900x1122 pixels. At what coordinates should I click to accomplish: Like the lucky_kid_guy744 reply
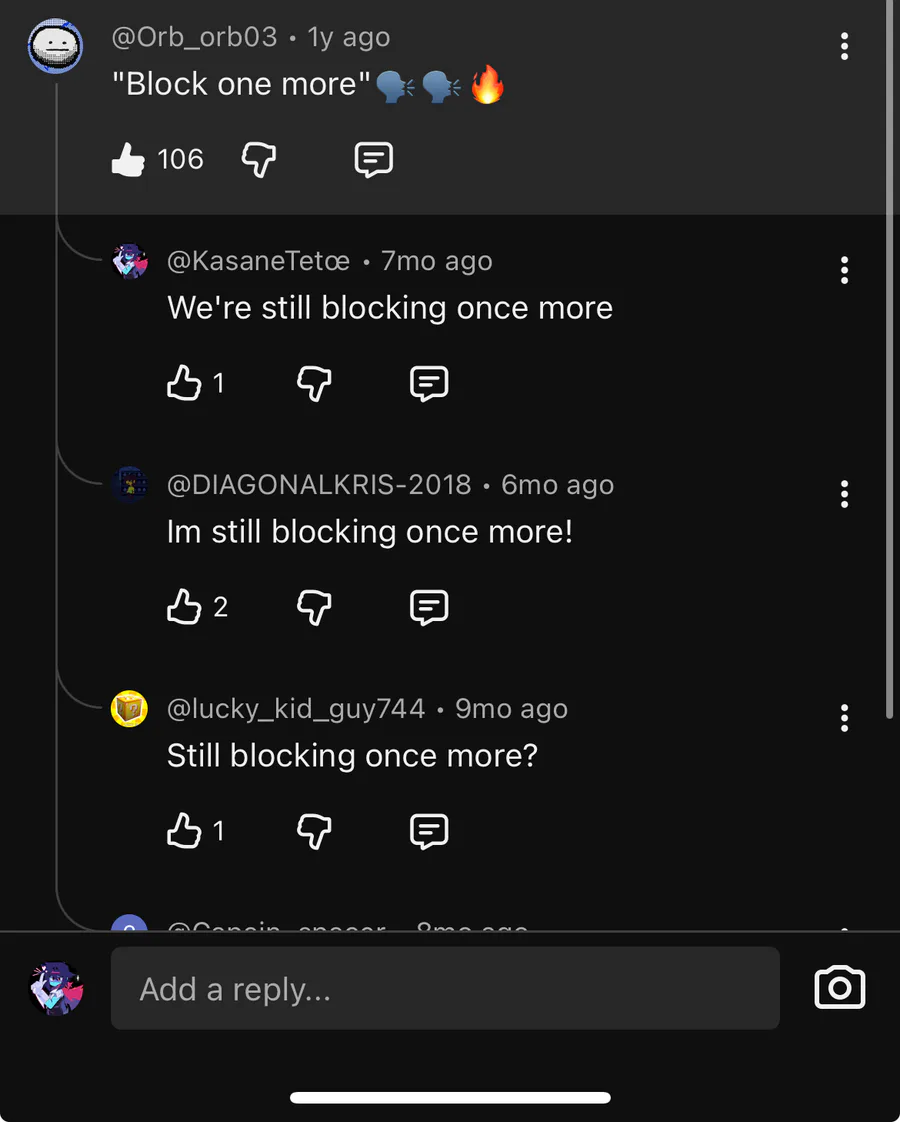coord(184,831)
